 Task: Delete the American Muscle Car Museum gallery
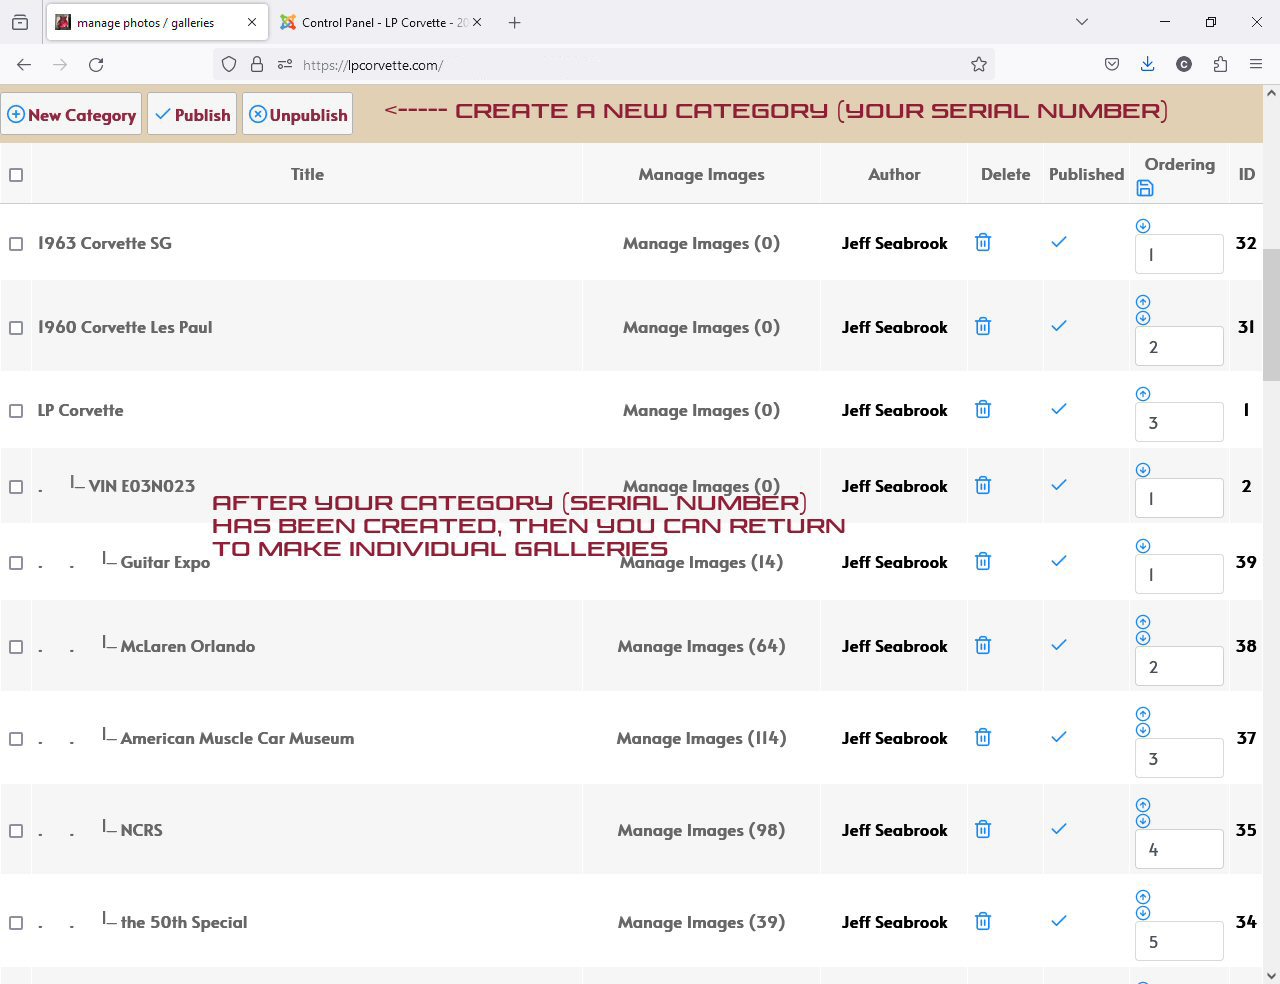point(983,737)
